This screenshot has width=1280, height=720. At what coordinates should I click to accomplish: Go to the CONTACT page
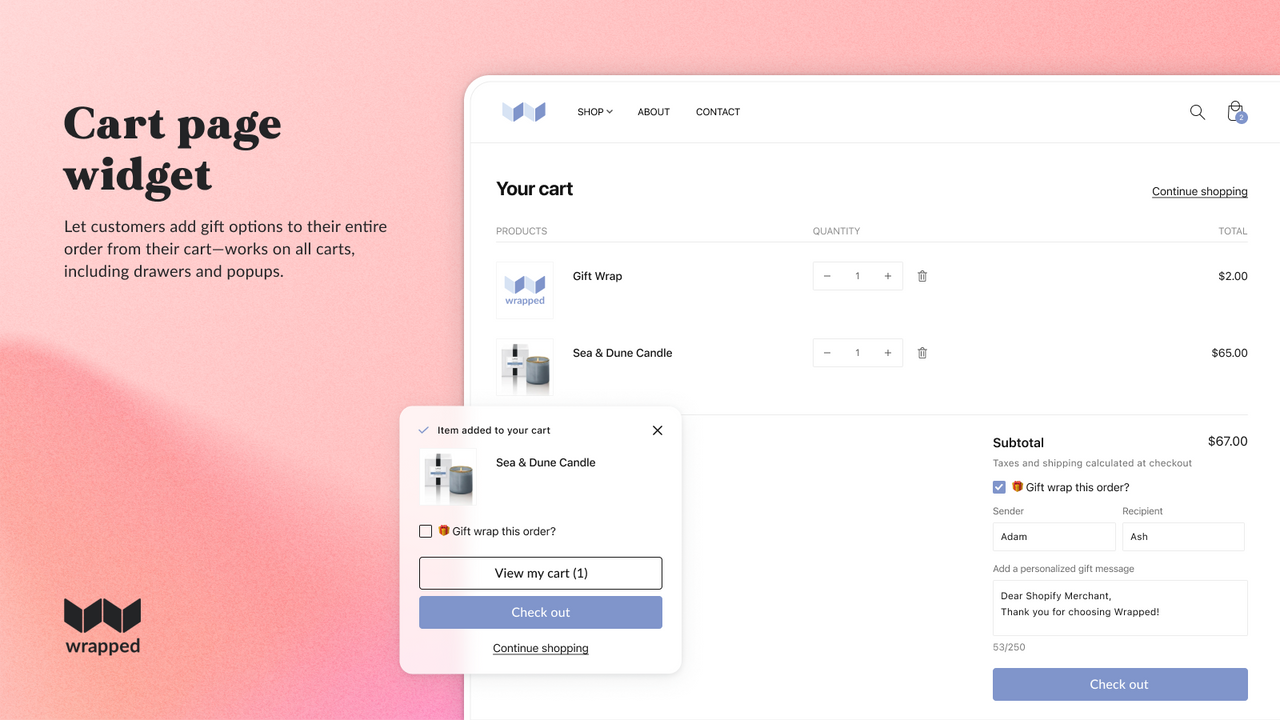coord(718,112)
